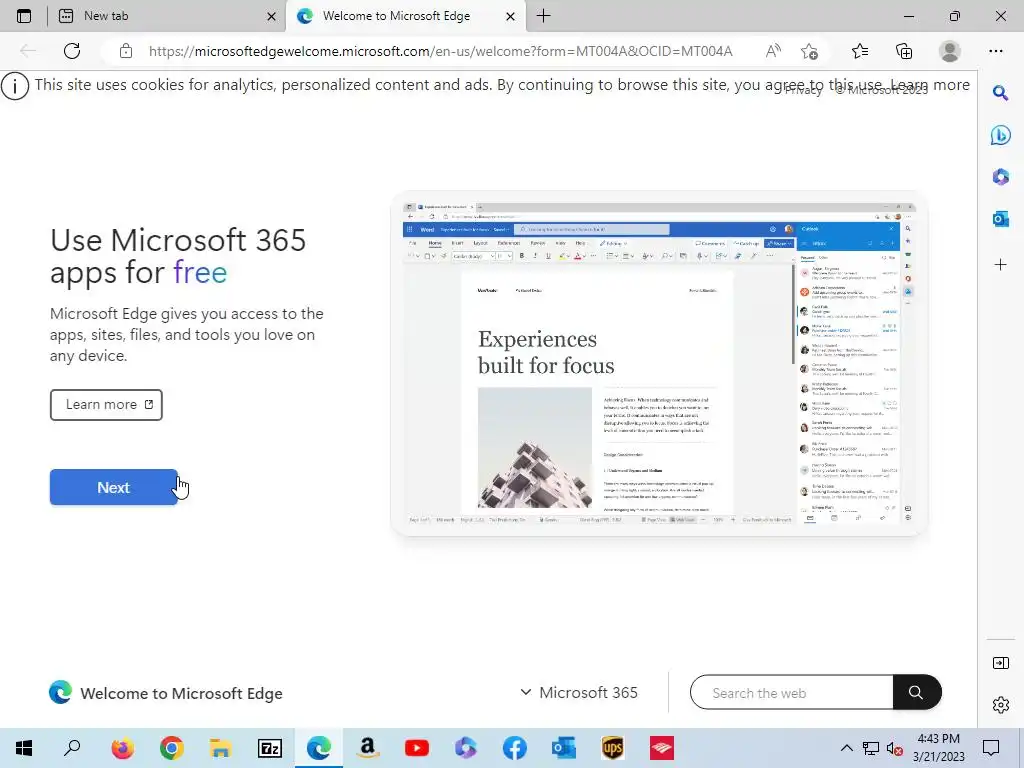Launch Firefox from the taskbar

pos(122,748)
